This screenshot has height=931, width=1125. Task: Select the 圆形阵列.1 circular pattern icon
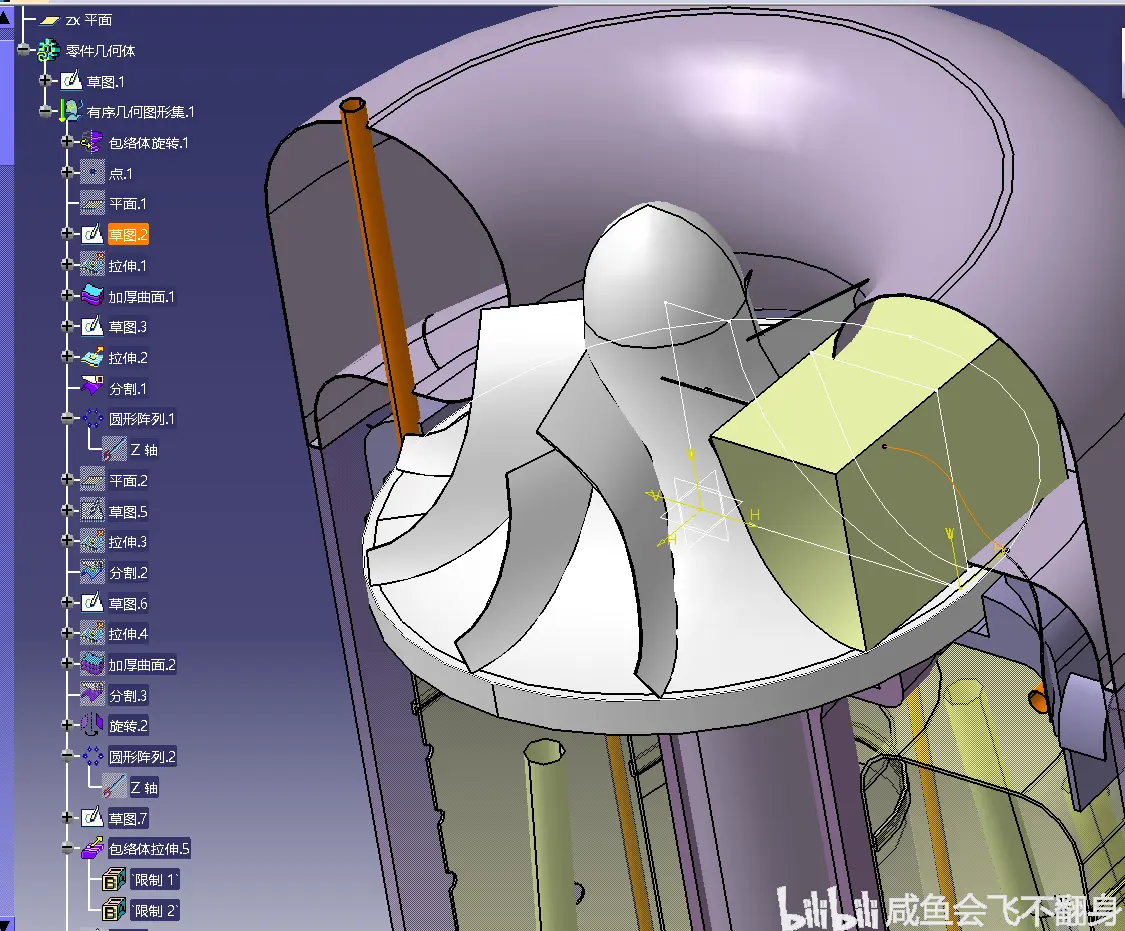click(92, 419)
